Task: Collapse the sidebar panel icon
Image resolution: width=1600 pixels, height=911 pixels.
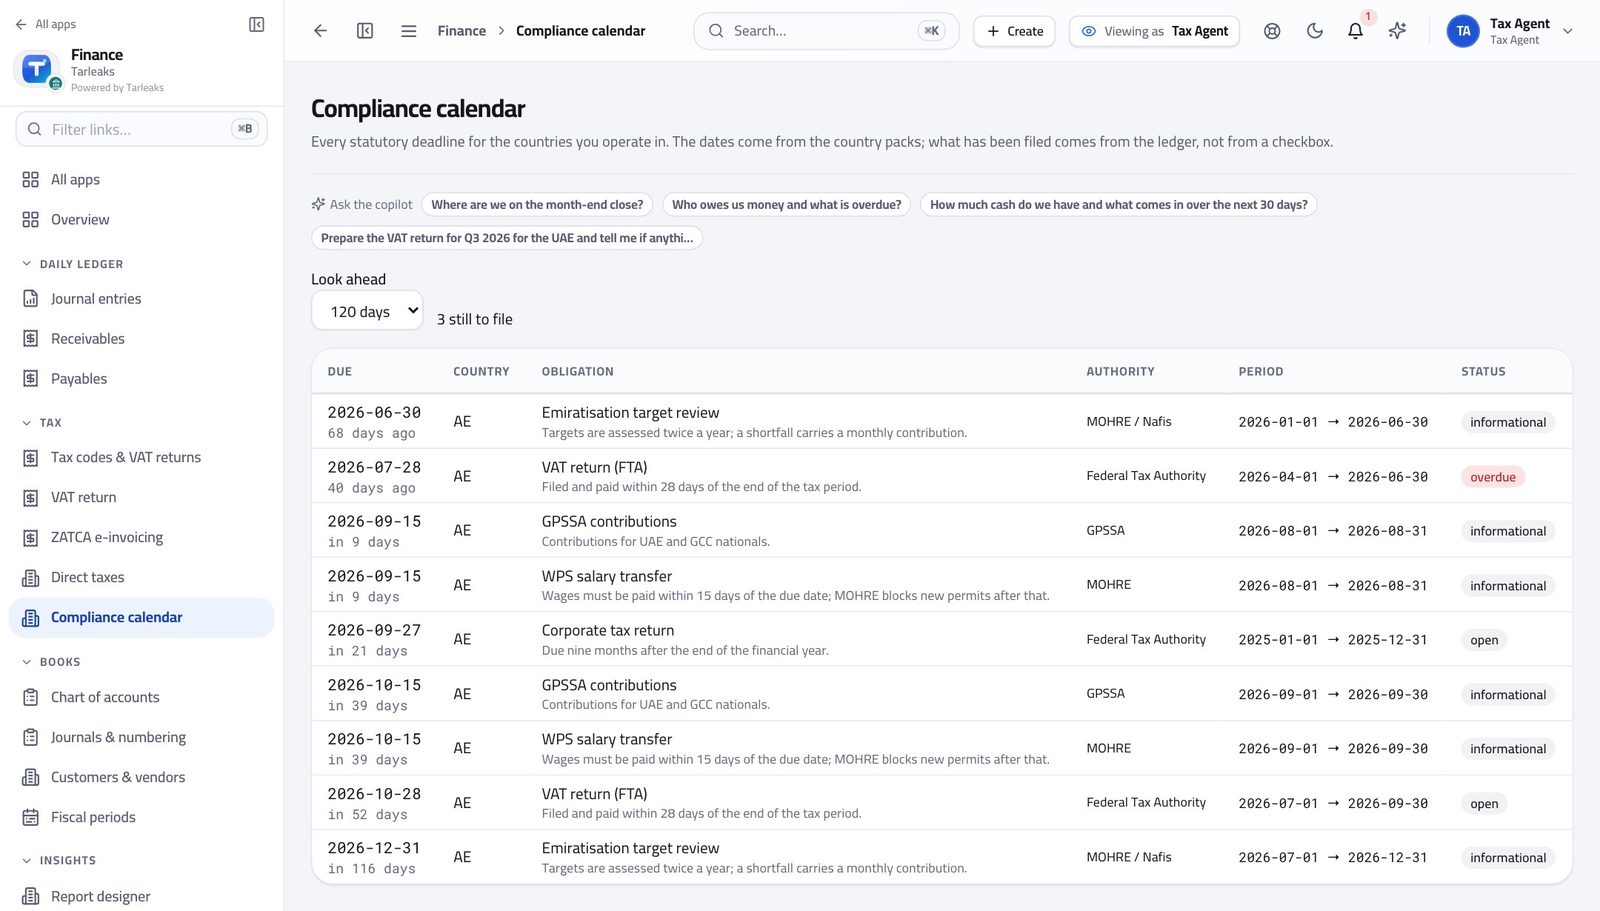Action: pos(257,24)
